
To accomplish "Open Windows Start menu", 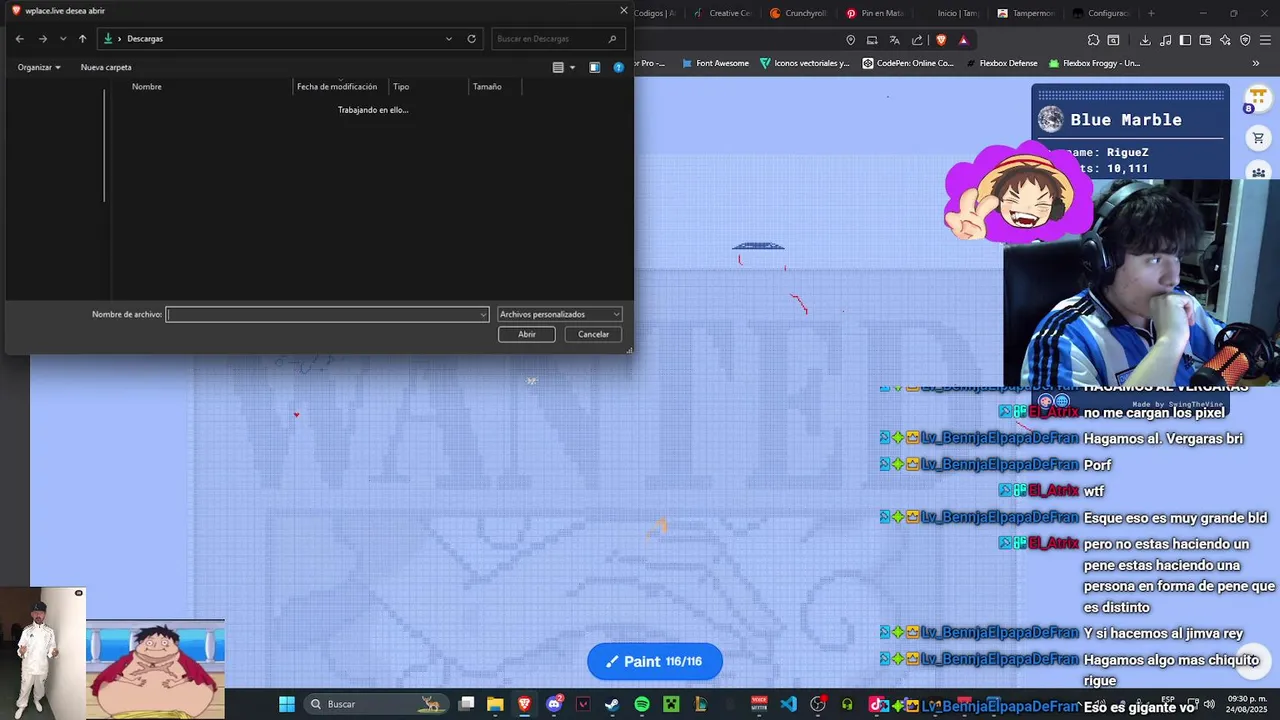I will click(x=287, y=704).
